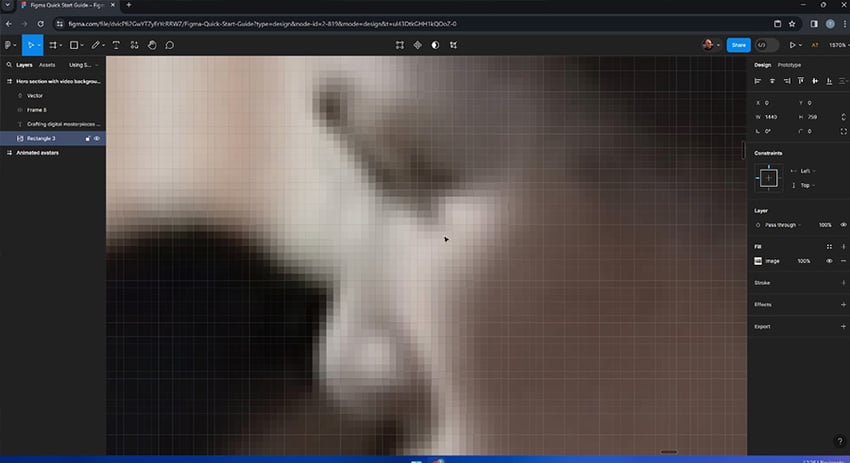
Task: Select the Rectangle shape tool
Action: click(74, 46)
